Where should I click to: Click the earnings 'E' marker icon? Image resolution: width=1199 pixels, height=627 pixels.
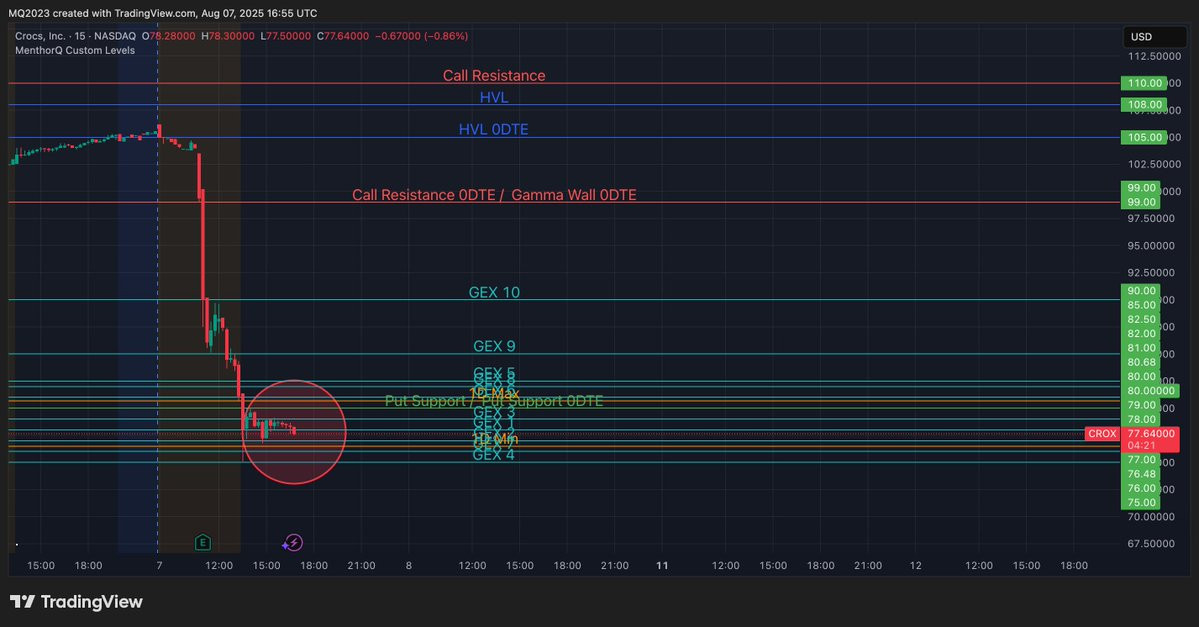pos(203,543)
